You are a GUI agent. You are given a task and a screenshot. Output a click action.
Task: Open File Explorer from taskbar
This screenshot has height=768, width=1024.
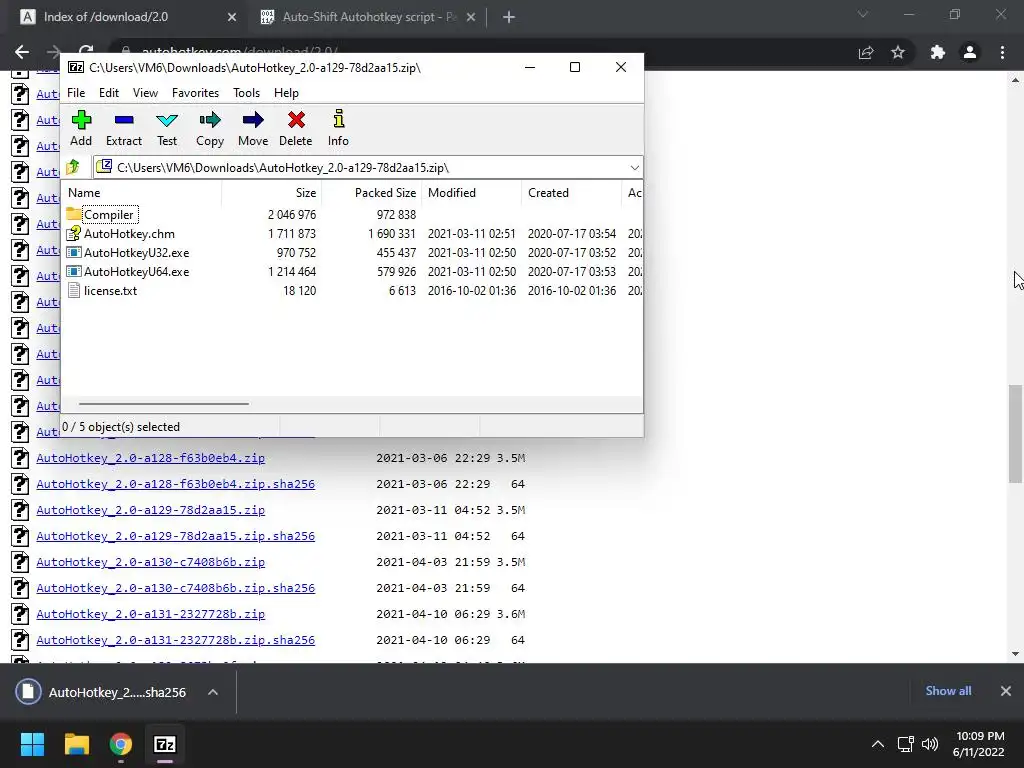[76, 744]
